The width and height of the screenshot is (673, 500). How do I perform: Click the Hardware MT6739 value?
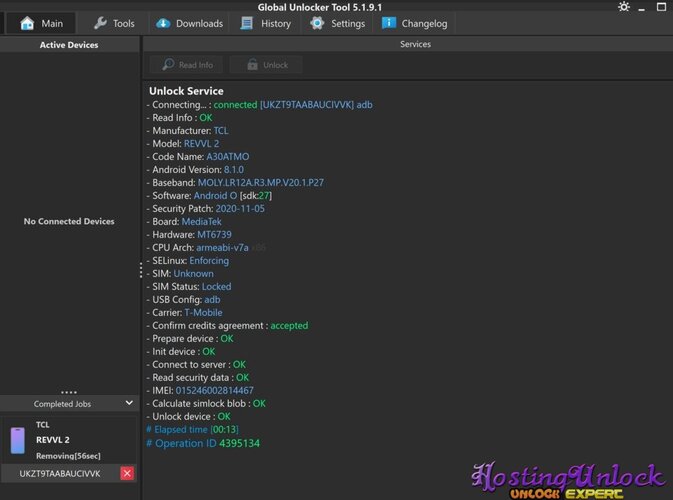[214, 234]
